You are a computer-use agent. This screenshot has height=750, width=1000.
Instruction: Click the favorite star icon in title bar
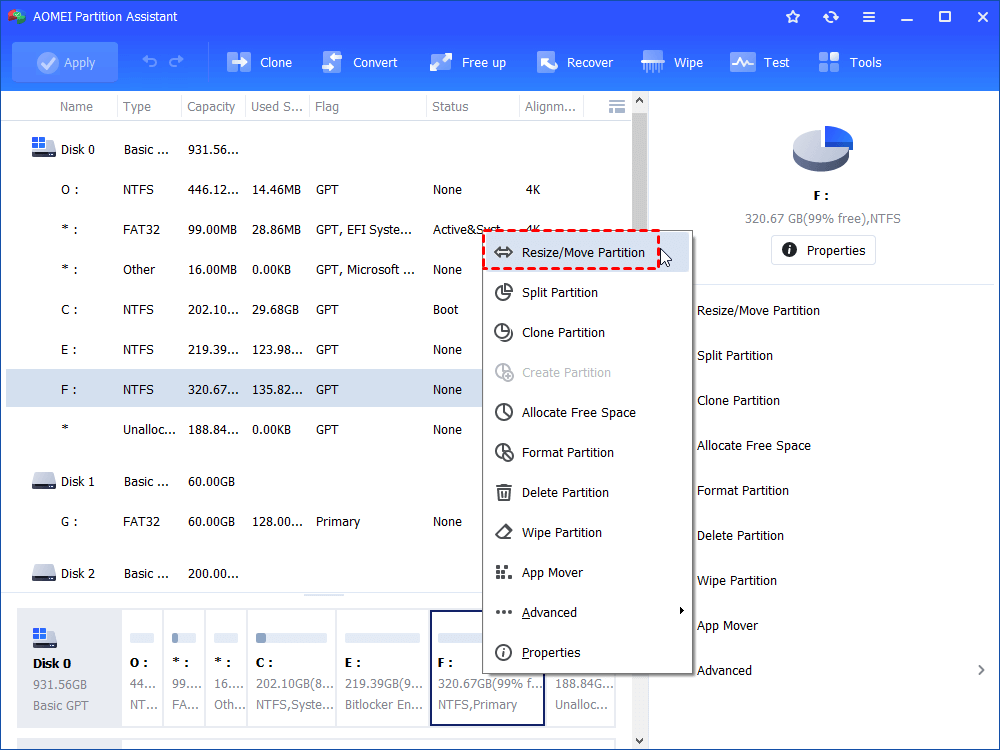tap(793, 17)
